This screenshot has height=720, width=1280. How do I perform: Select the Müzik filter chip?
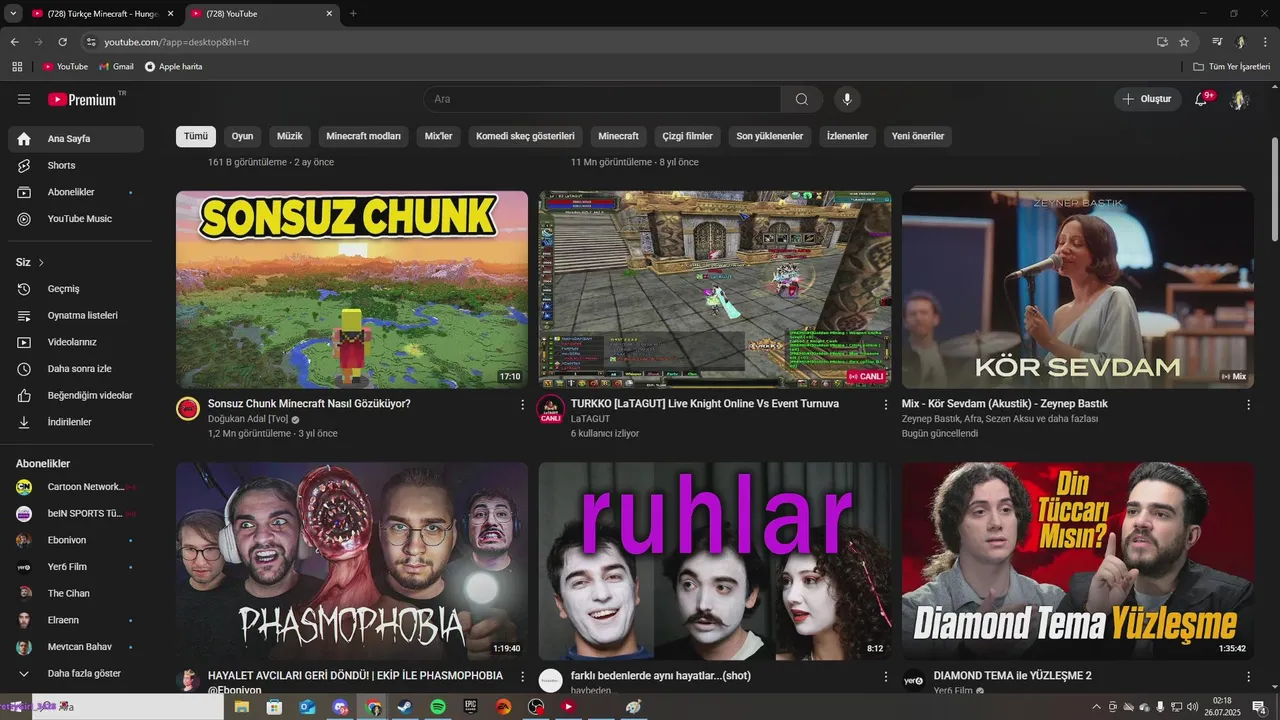[x=290, y=136]
